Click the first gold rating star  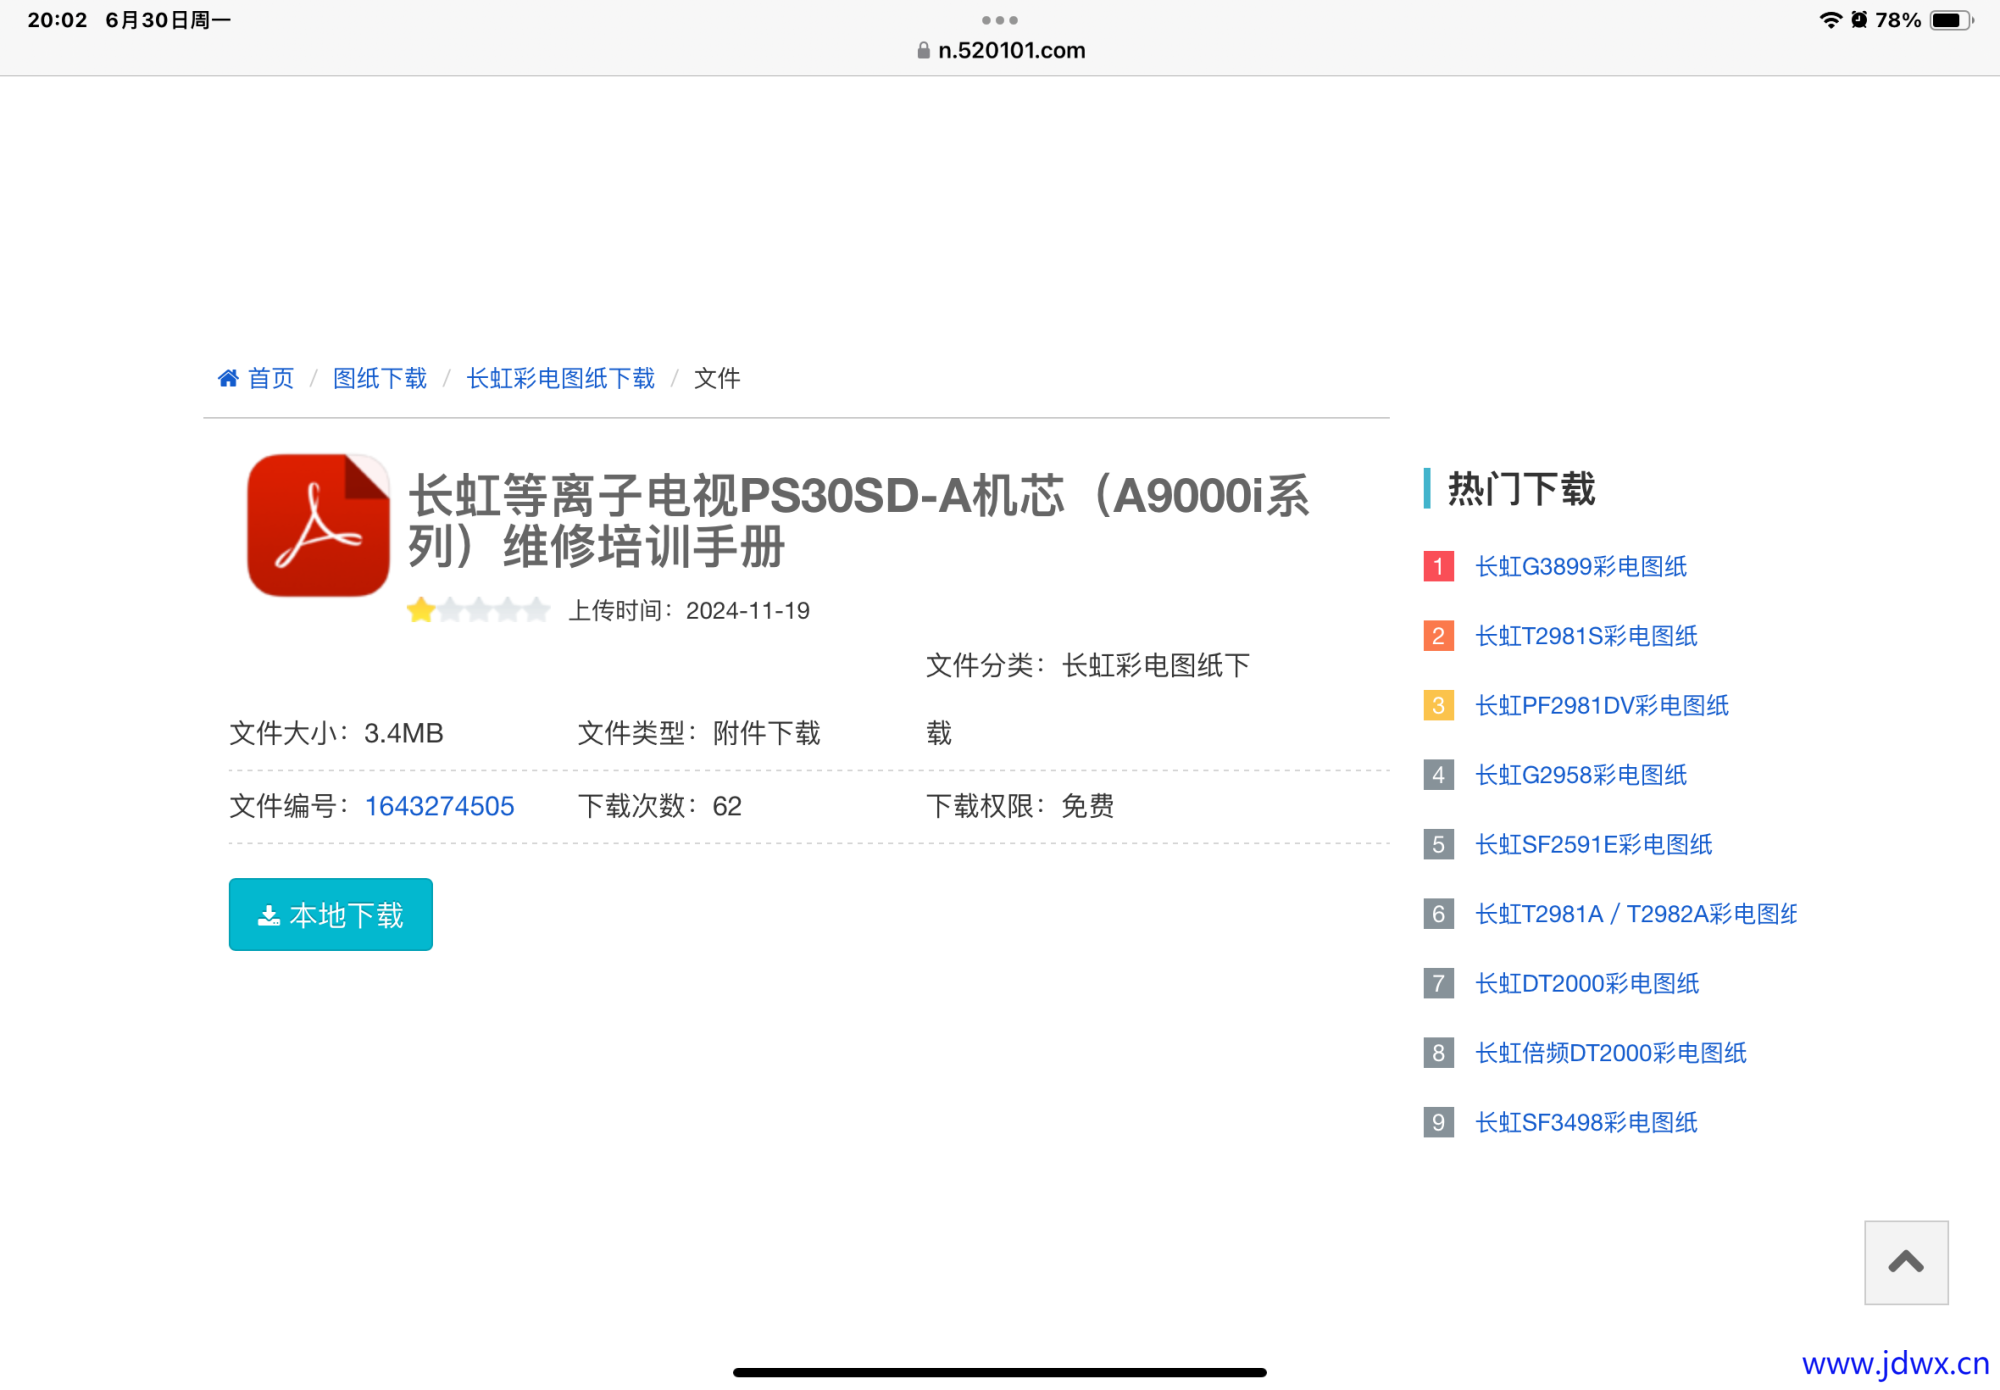pyautogui.click(x=421, y=609)
